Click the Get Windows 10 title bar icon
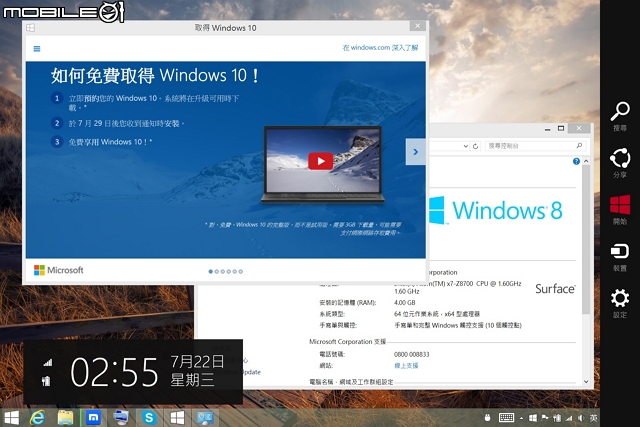Screen dimensions: 640x427 pos(31,28)
